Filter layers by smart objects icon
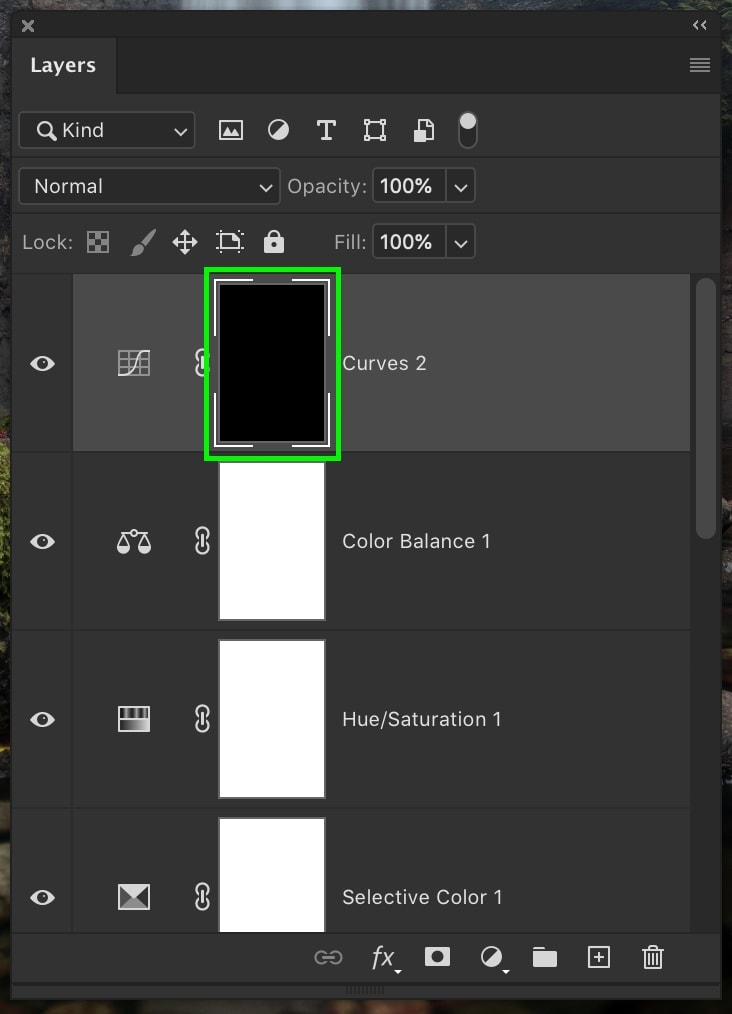Screen dimensions: 732x1014 tap(424, 131)
